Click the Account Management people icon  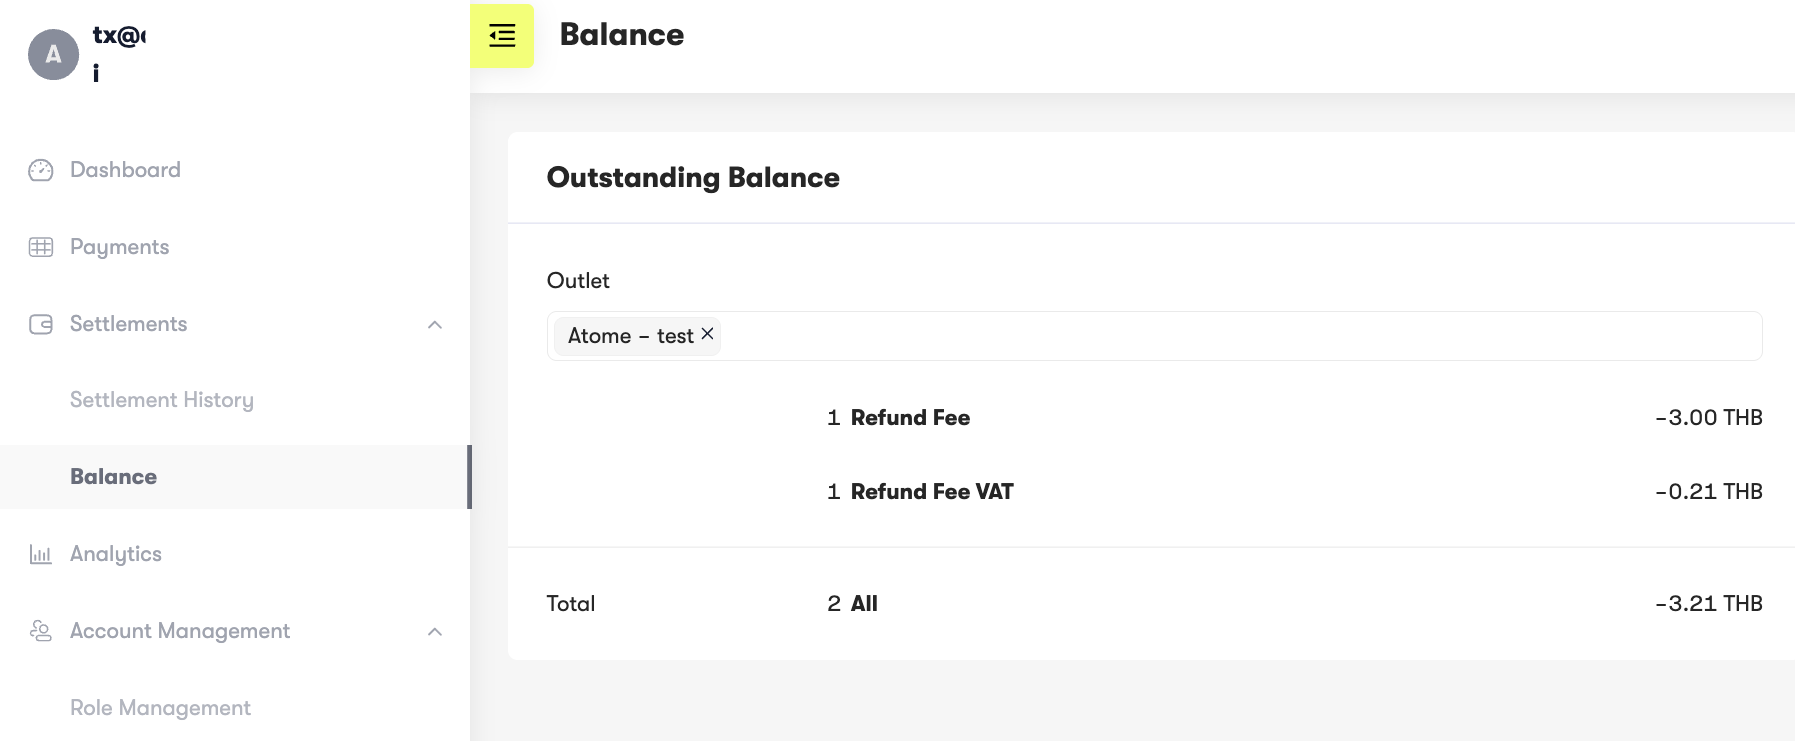pos(39,630)
